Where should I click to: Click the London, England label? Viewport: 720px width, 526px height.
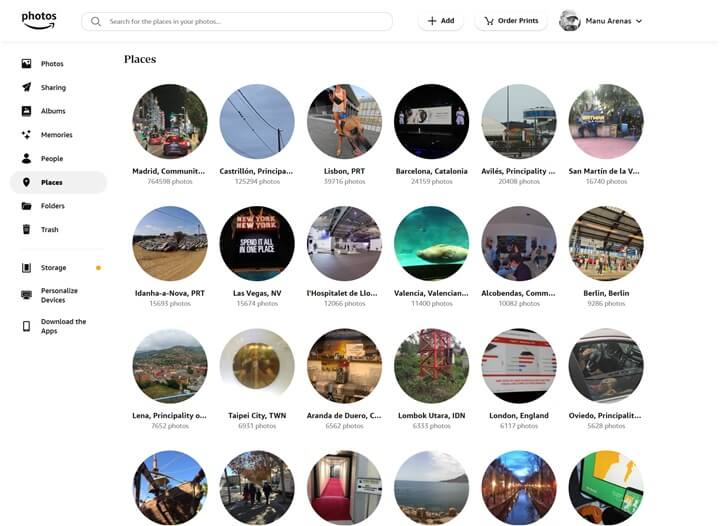519,415
